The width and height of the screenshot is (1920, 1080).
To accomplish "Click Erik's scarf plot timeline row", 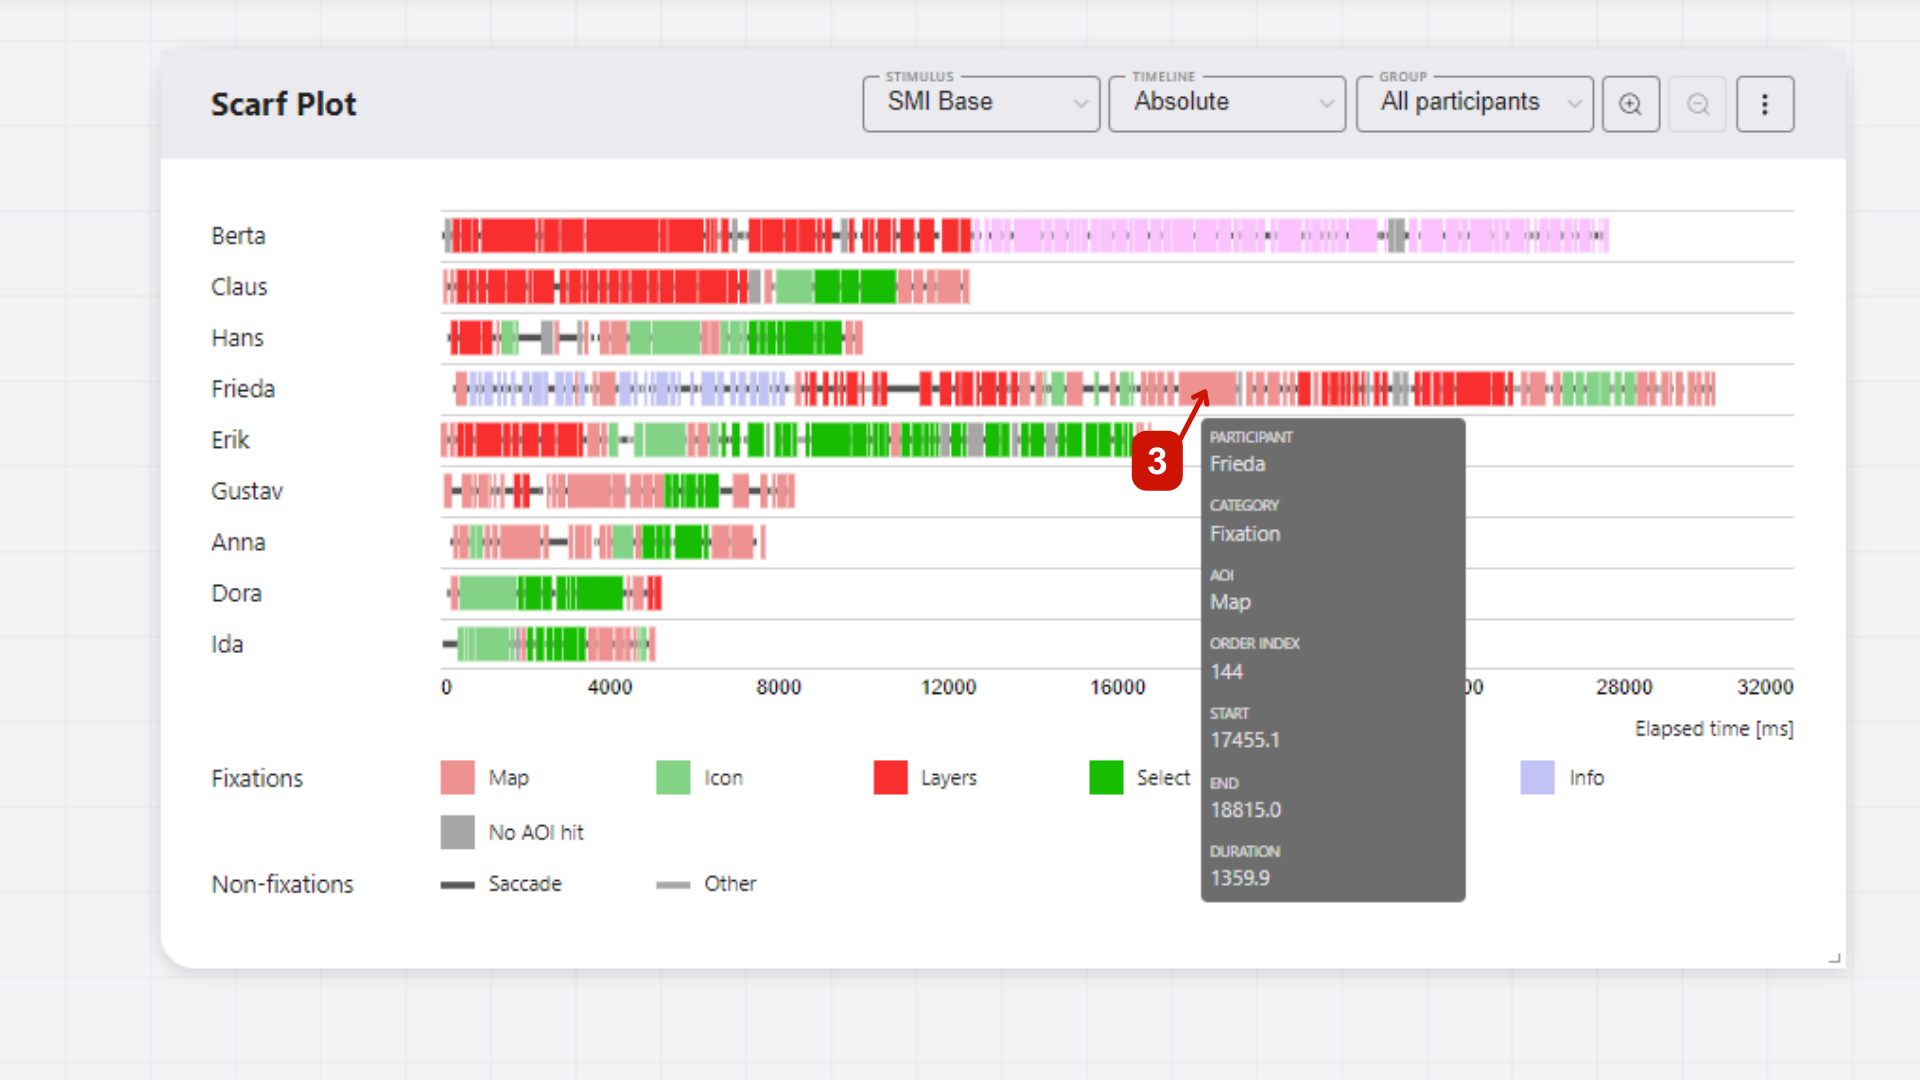I will coord(800,440).
